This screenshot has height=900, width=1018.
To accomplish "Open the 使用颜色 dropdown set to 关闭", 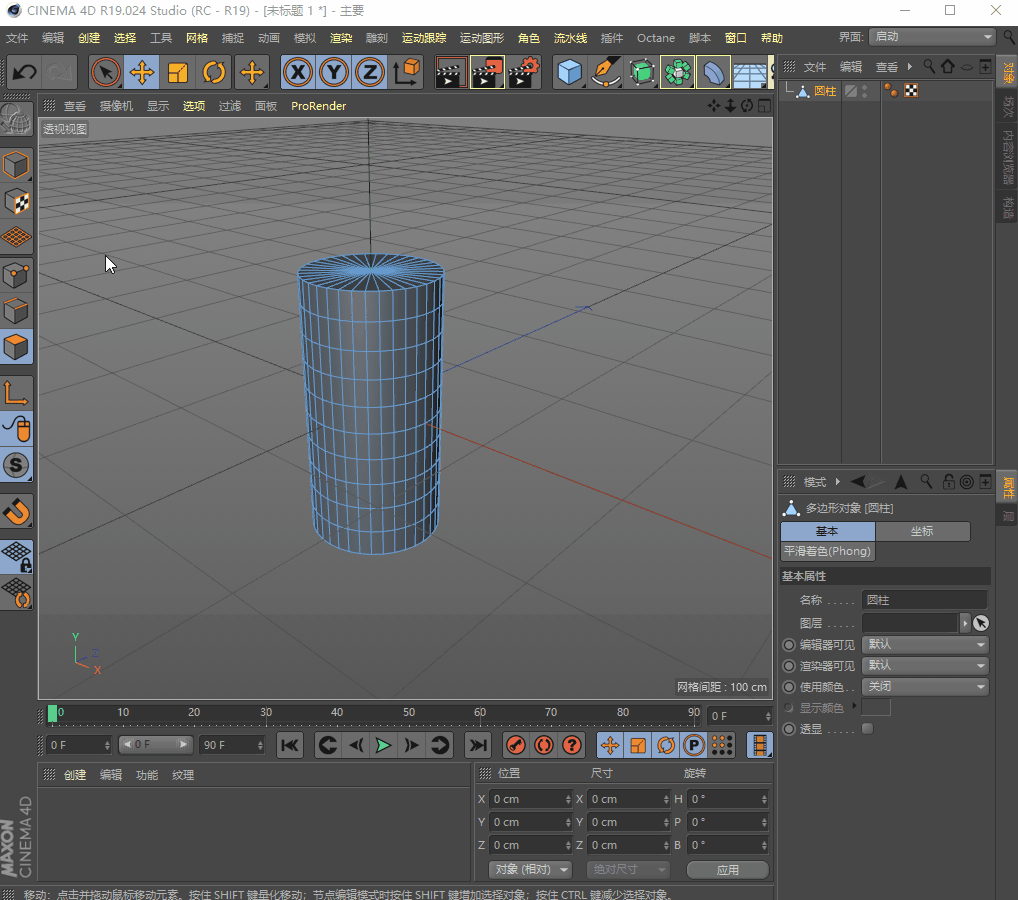I will pyautogui.click(x=924, y=687).
